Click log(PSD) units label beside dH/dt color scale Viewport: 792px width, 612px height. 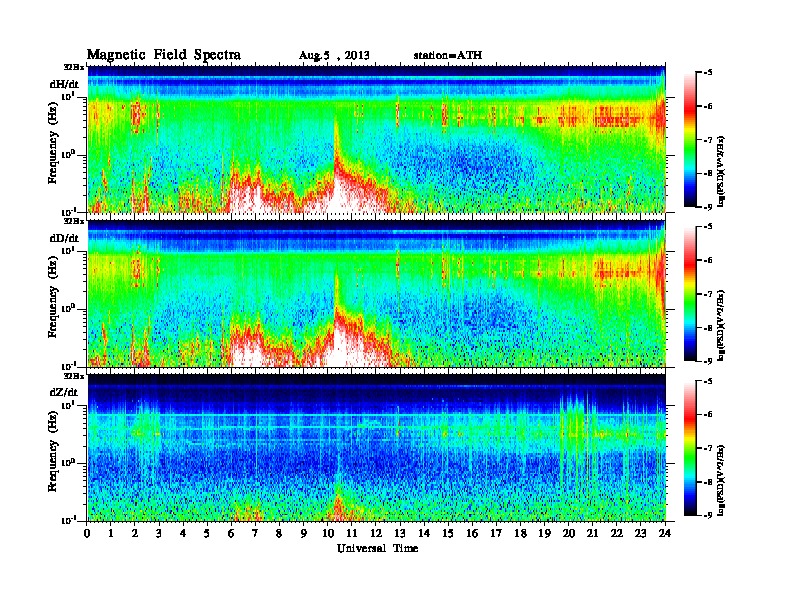pos(721,171)
